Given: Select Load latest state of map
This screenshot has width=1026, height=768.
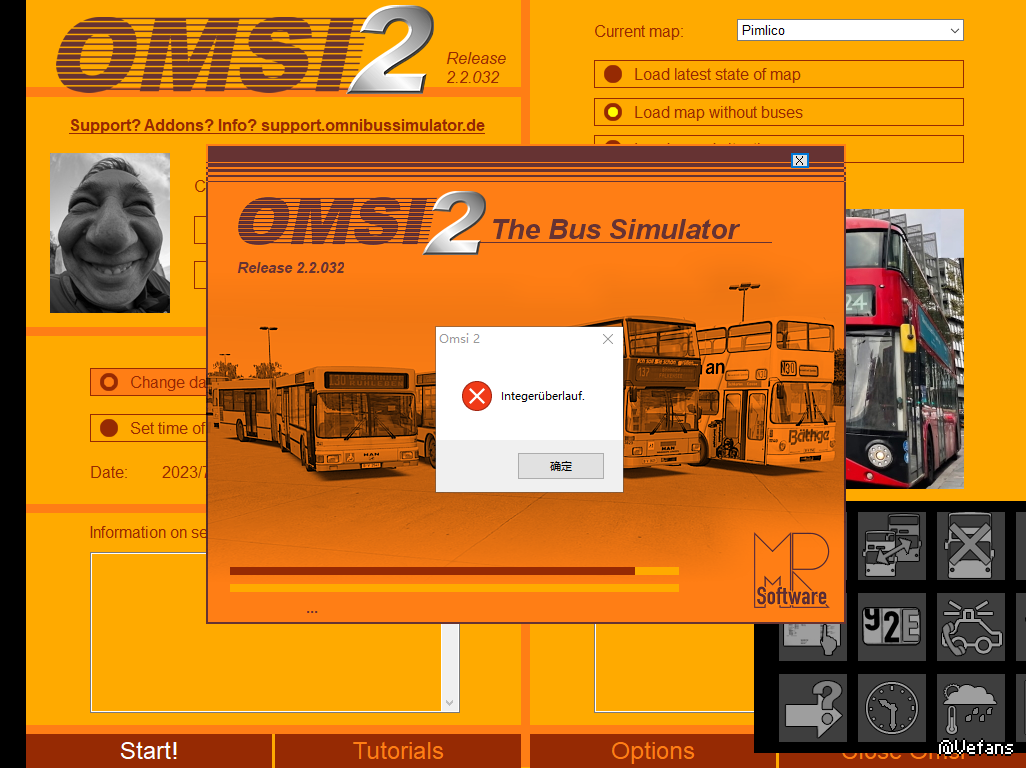Looking at the screenshot, I should tap(779, 74).
